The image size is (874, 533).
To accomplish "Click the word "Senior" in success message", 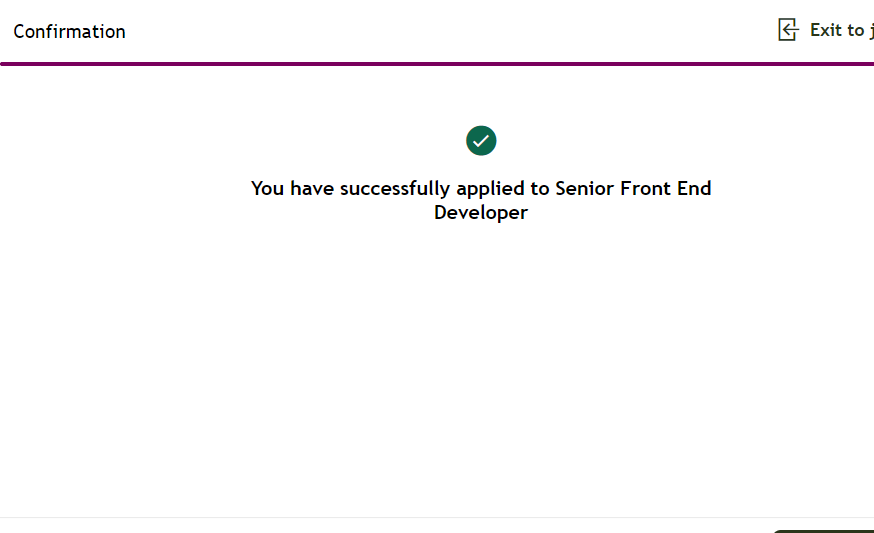I will pos(582,188).
